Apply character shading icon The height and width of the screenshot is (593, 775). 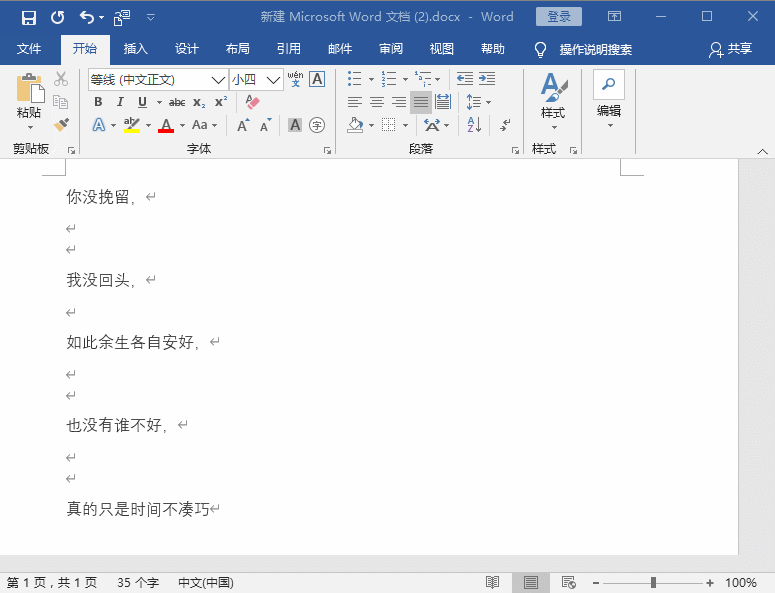pyautogui.click(x=295, y=125)
